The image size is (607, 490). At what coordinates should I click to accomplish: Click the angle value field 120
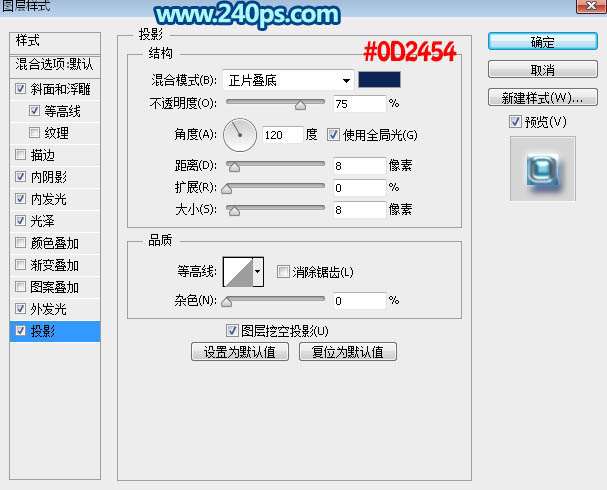tap(283, 135)
